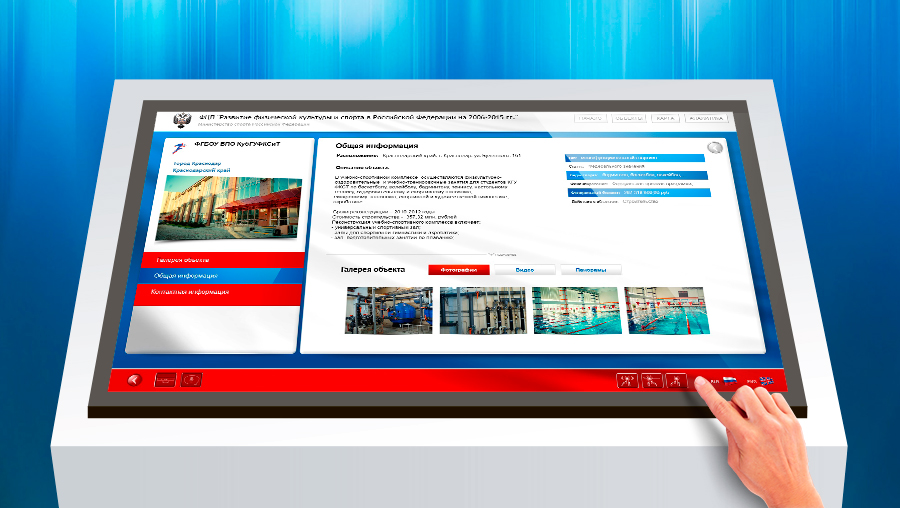Open the КАРТА top menu button
This screenshot has width=900, height=508.
665,118
